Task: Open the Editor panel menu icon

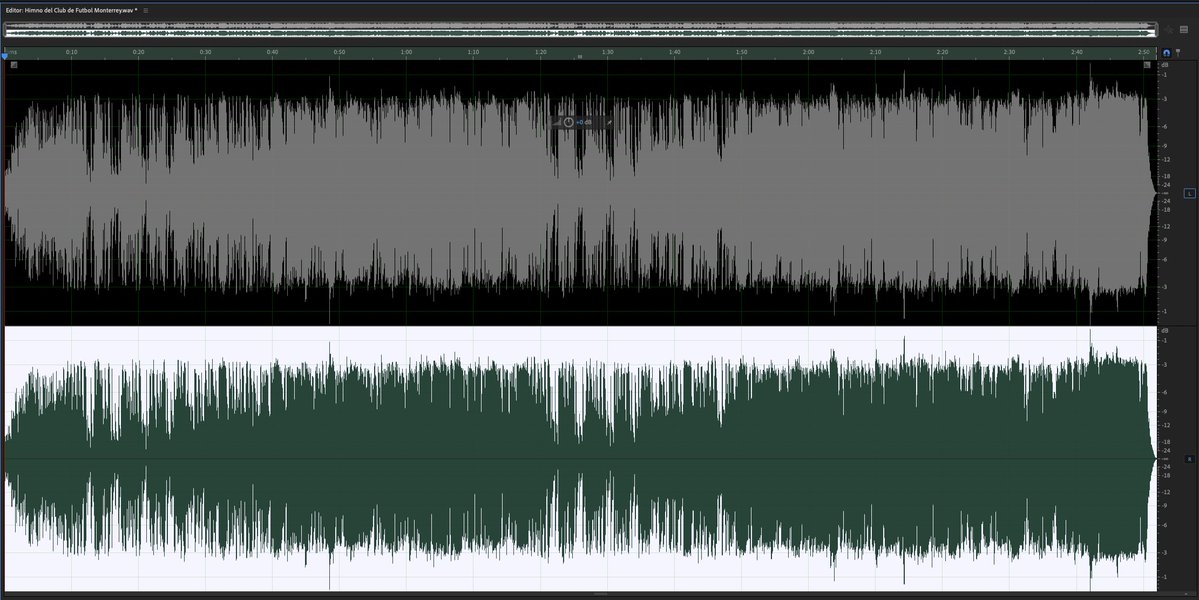Action: point(145,11)
